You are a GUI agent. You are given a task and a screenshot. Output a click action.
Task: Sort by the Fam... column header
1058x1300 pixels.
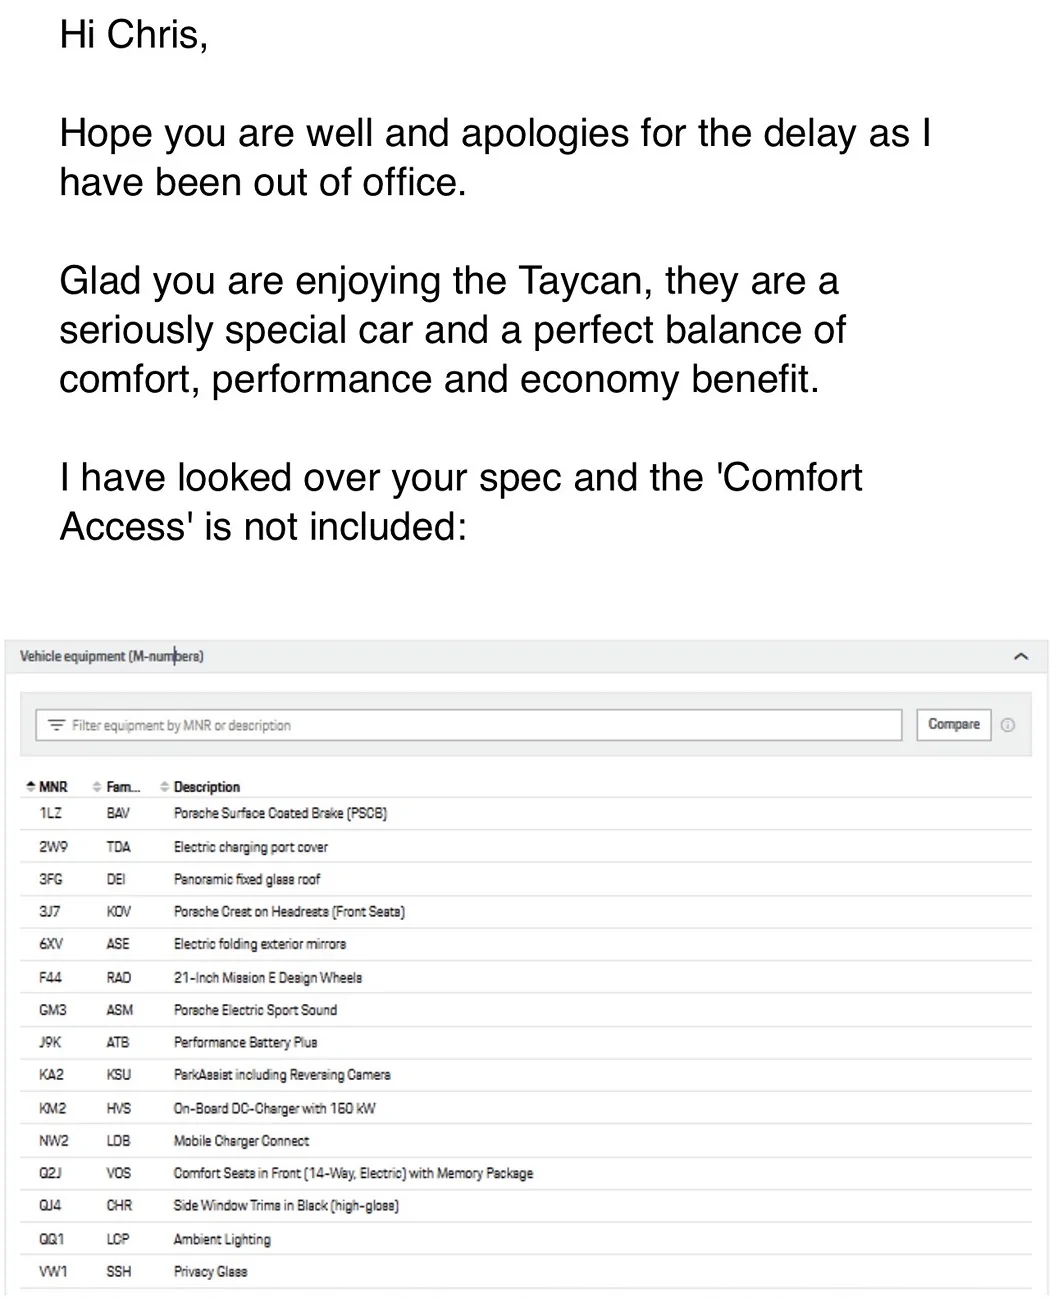[x=123, y=787]
